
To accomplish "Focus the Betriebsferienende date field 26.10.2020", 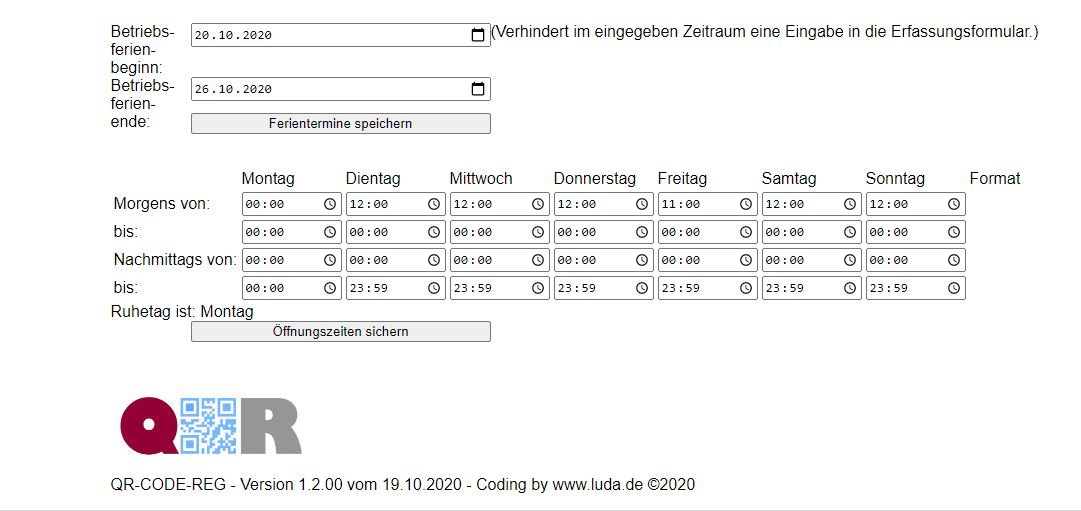I will pos(341,89).
